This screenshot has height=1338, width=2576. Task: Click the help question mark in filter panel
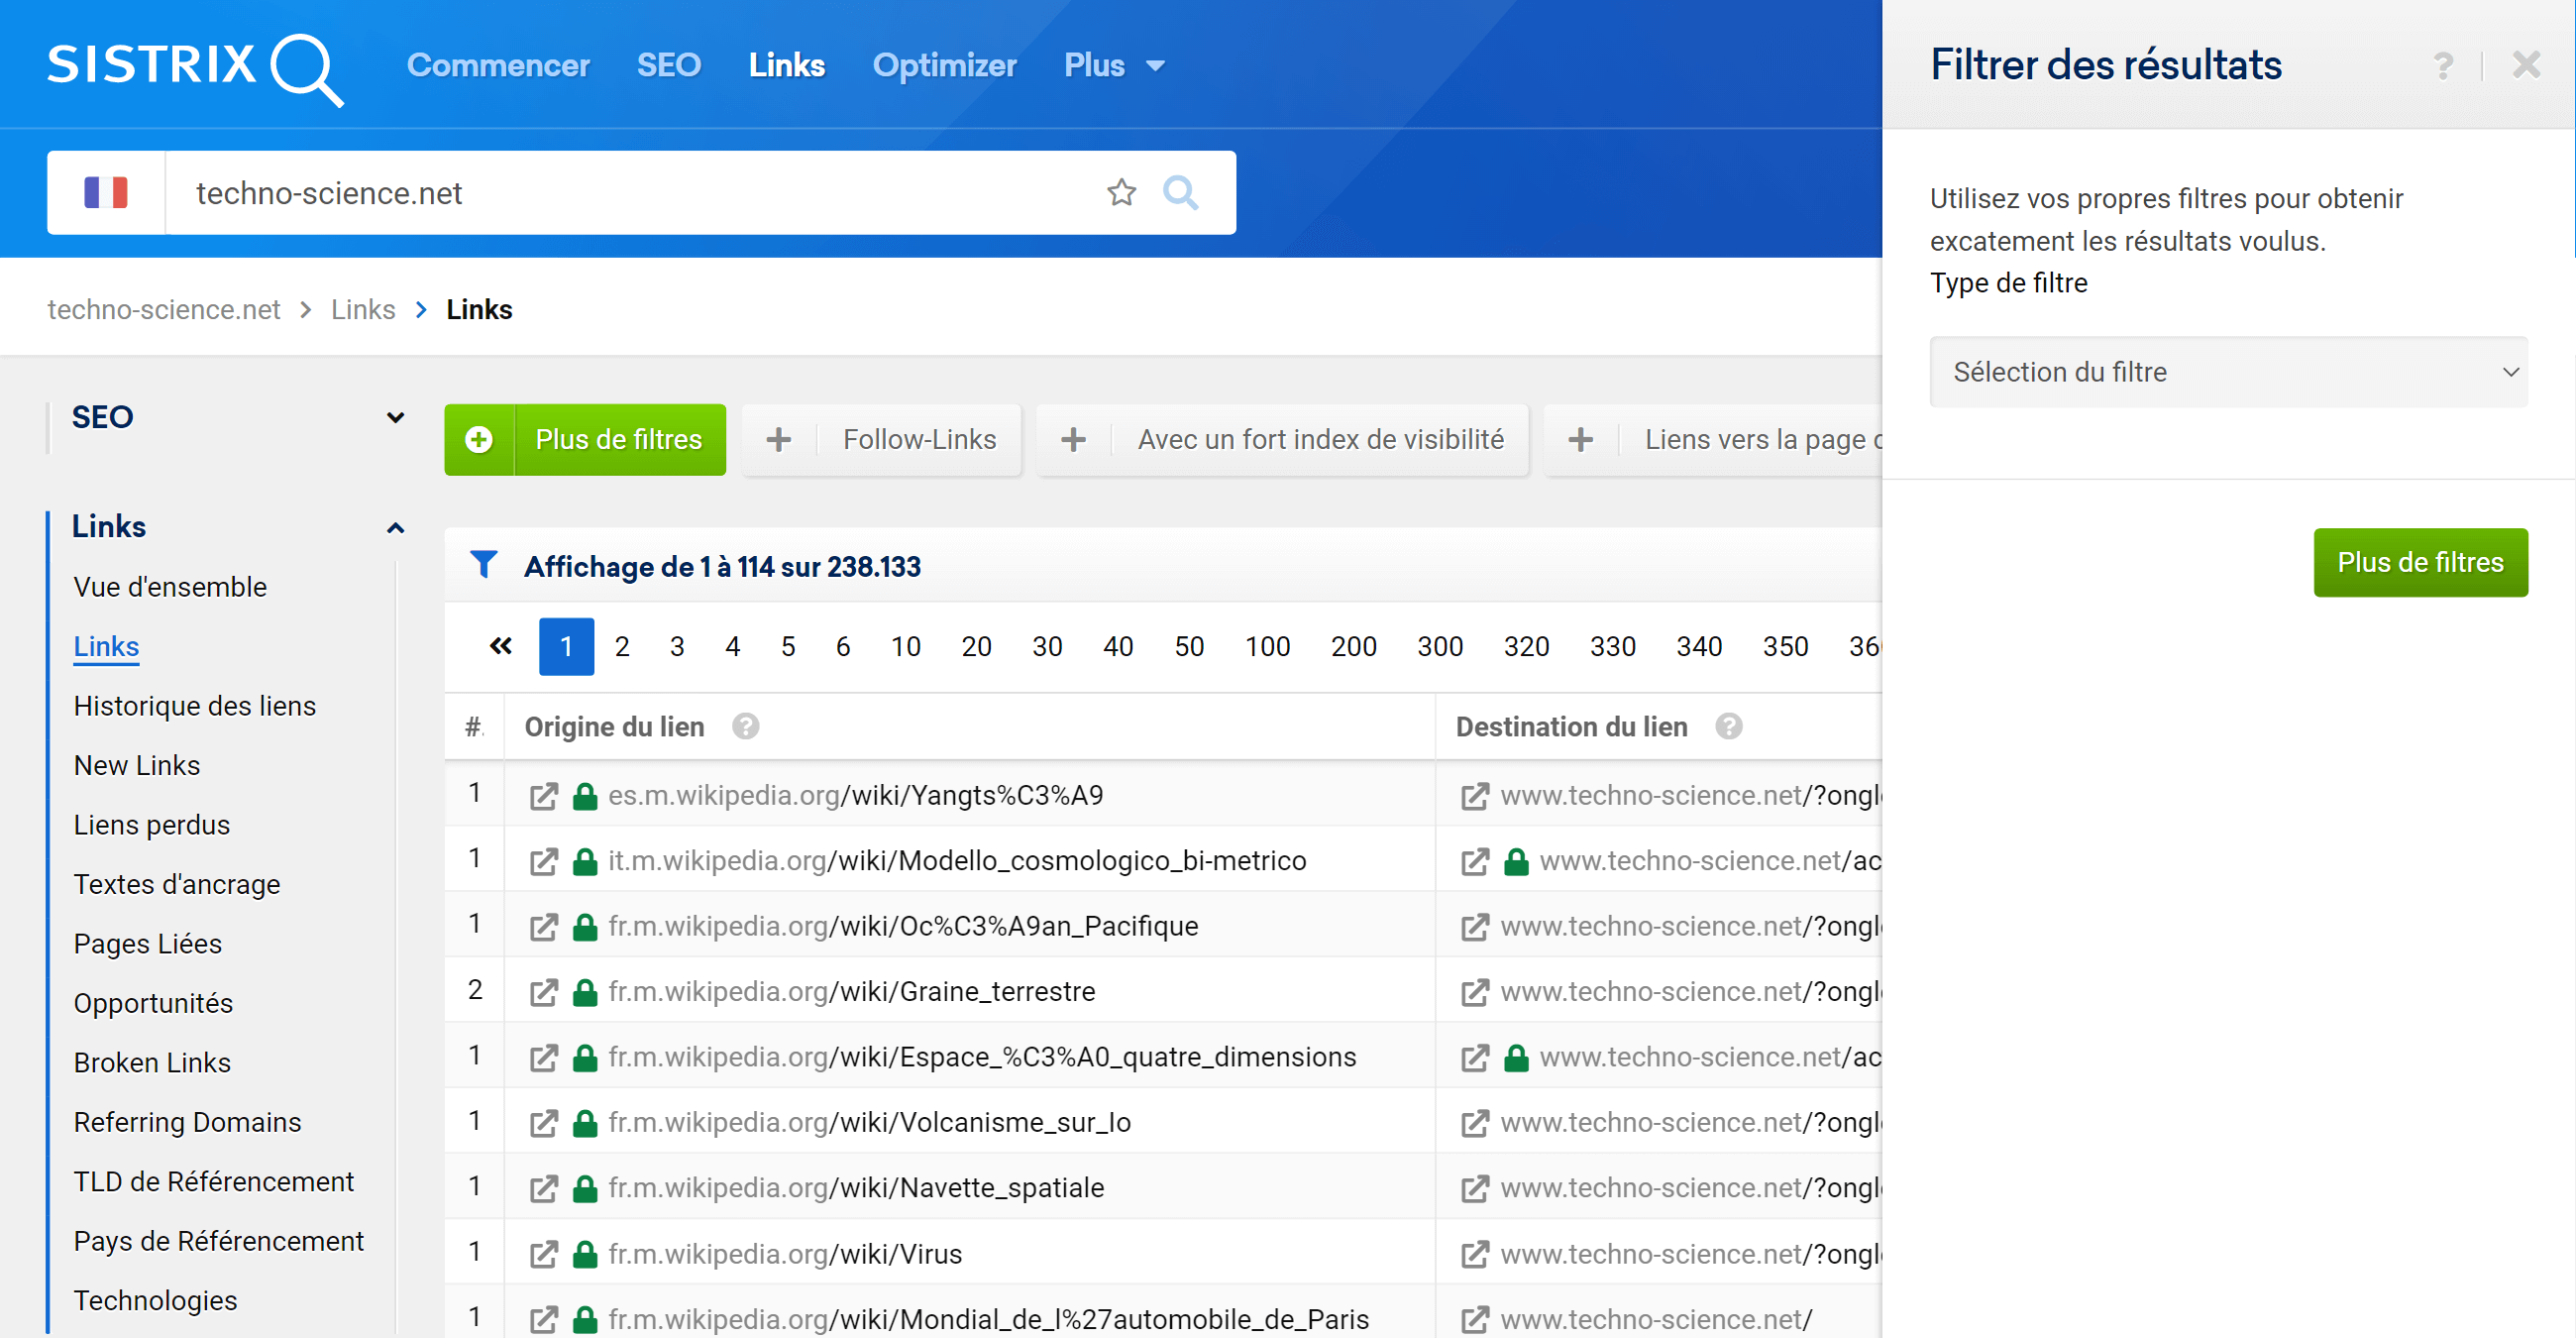(x=2443, y=66)
